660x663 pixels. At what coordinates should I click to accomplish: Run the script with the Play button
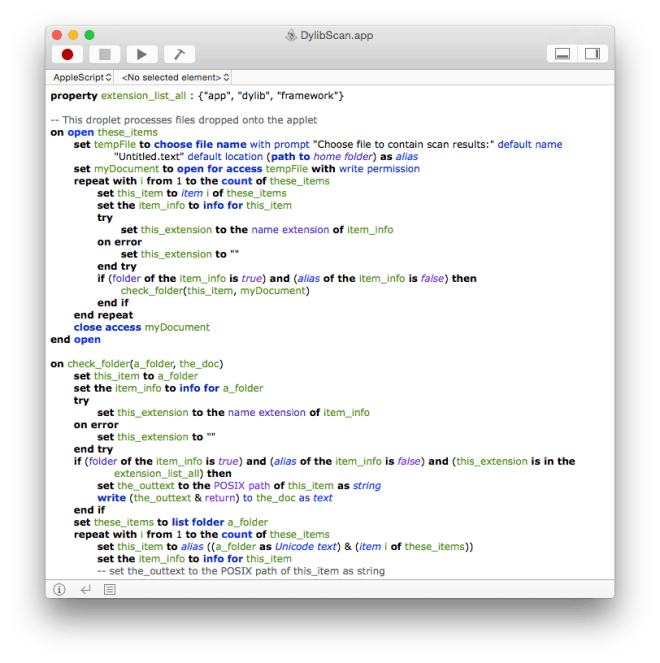pos(142,54)
